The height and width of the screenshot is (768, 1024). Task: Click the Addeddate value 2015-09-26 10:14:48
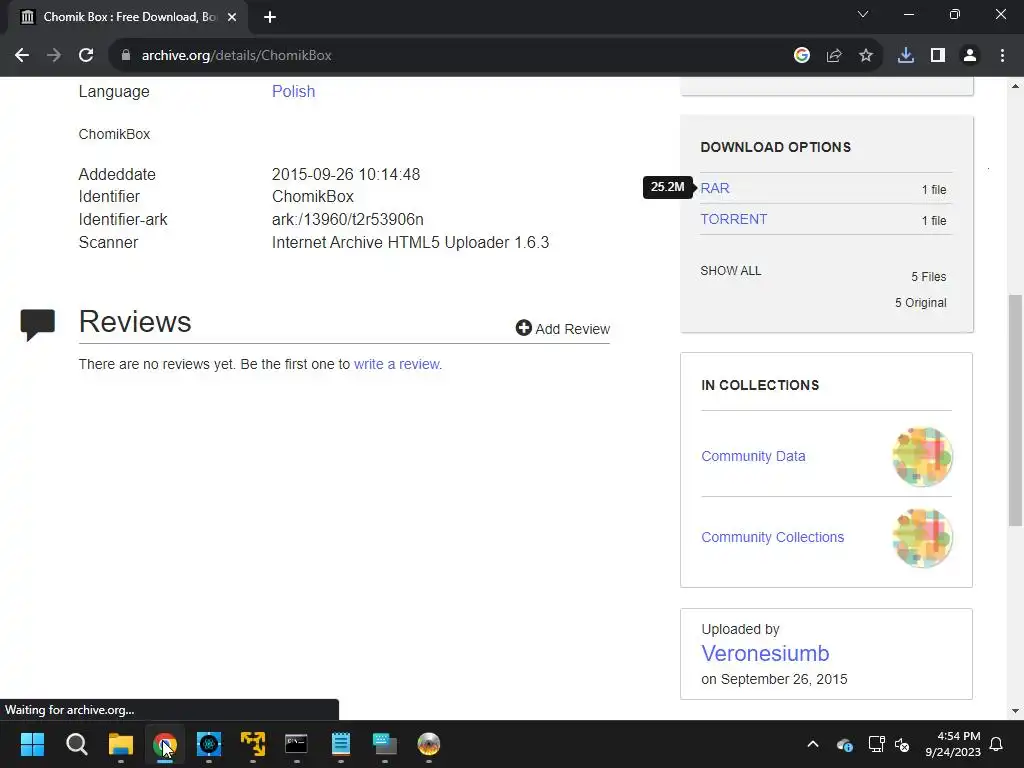pyautogui.click(x=345, y=174)
